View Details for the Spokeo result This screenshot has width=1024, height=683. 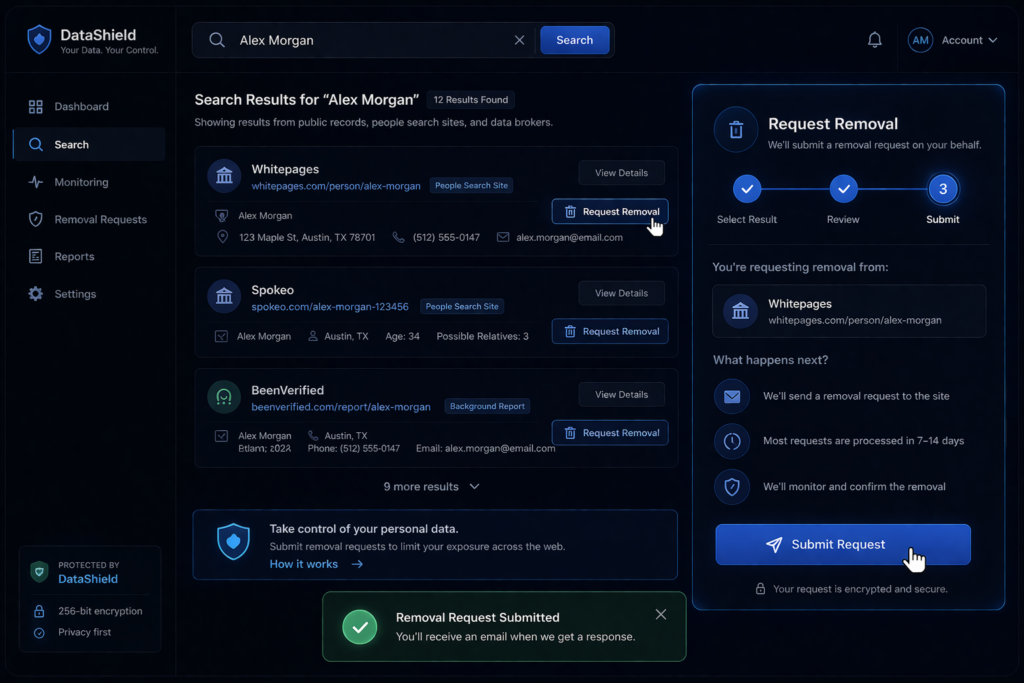point(621,293)
